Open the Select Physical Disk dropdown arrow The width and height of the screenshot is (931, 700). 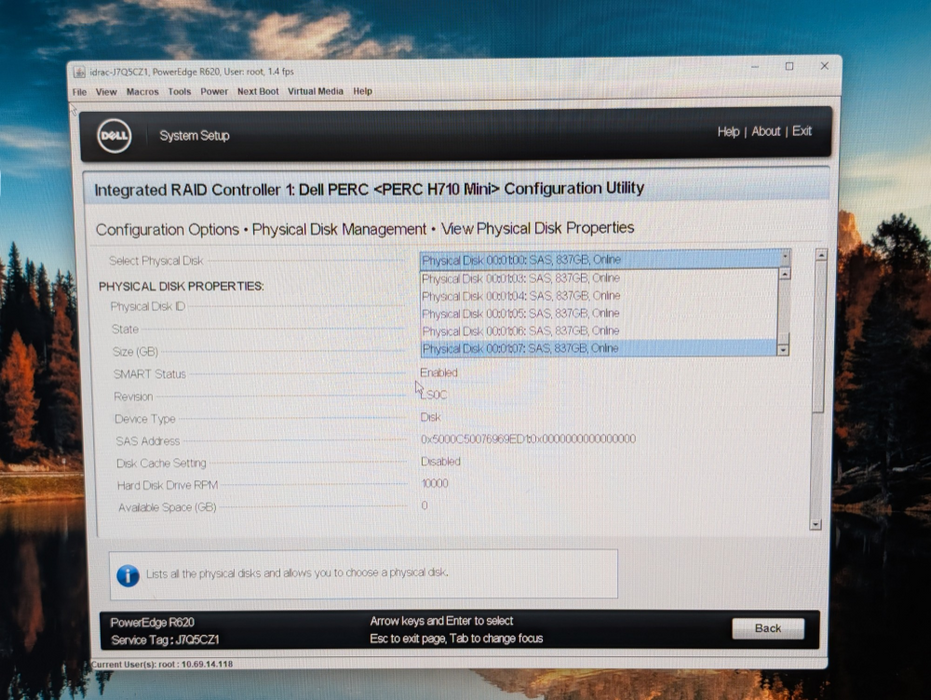coord(784,258)
